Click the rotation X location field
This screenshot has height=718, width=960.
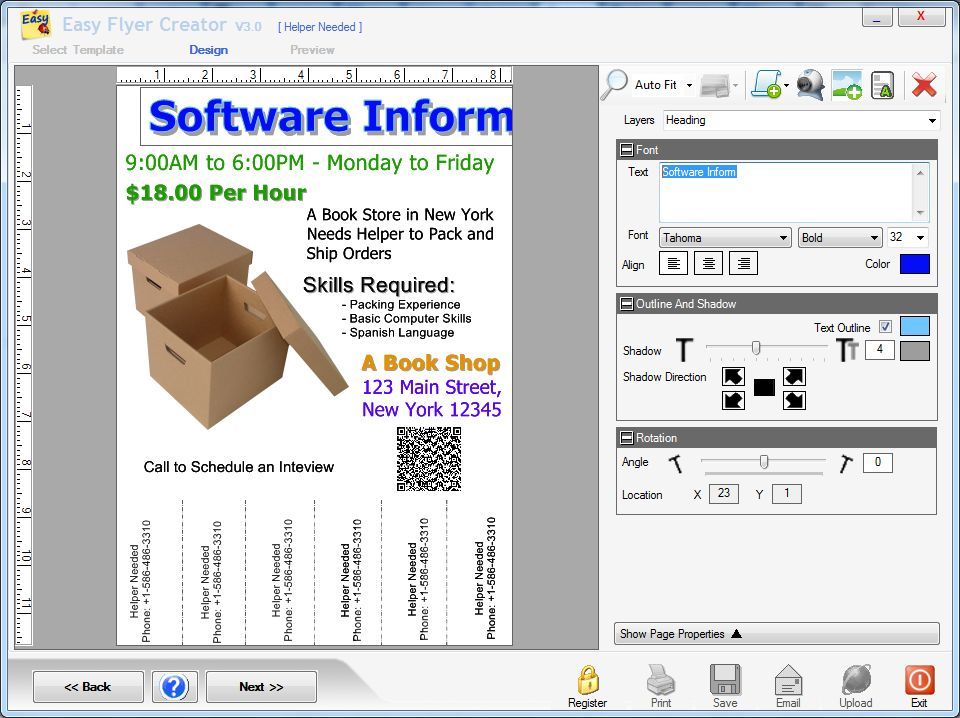pos(723,493)
